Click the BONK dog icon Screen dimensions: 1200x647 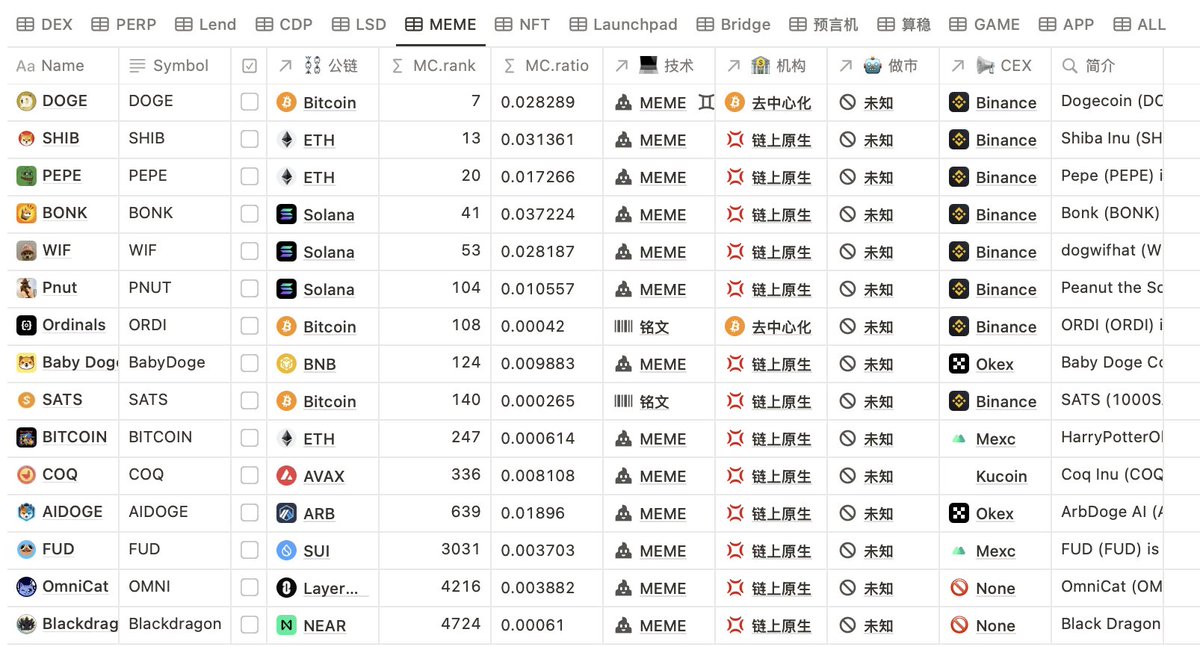tap(26, 213)
